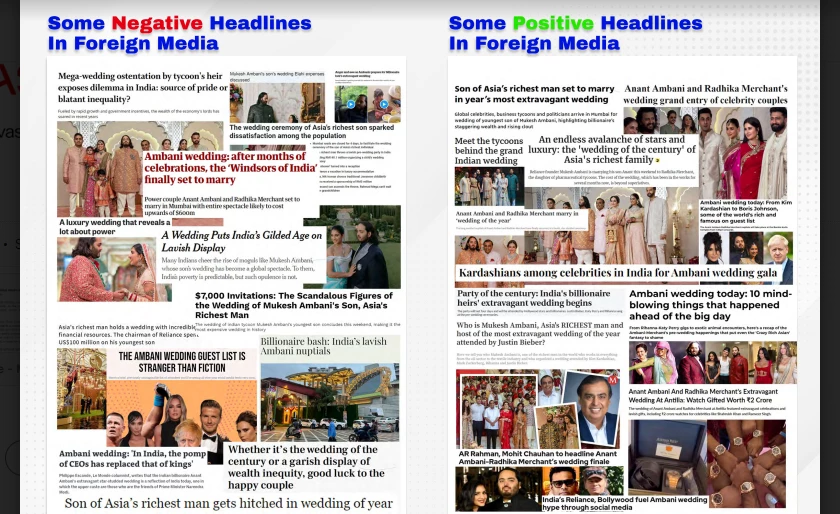Open the 'grand entry of celebrity couples' headline

tap(706, 94)
